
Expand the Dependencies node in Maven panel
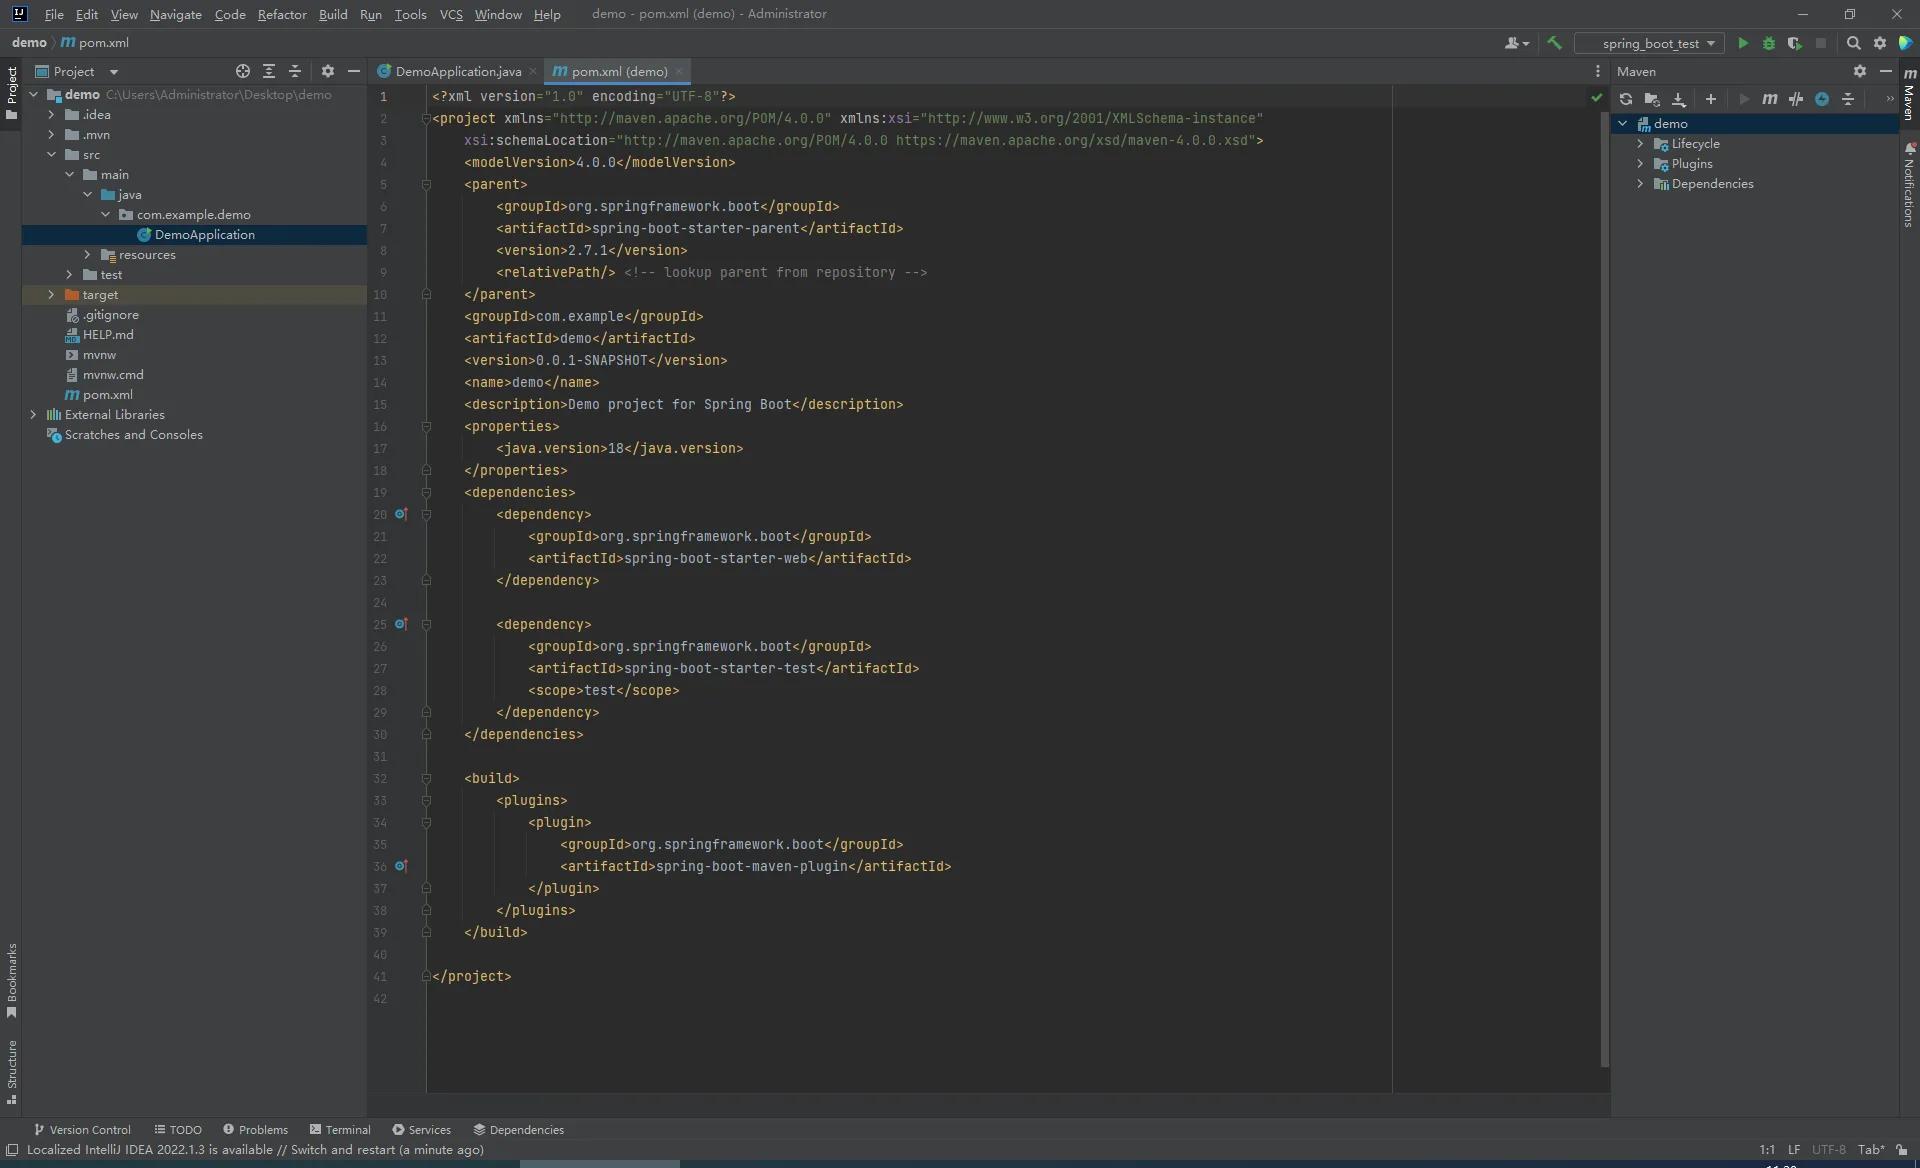click(1641, 183)
